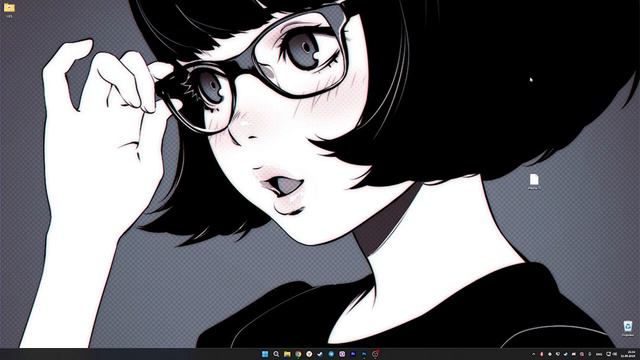Image resolution: width=640 pixels, height=360 pixels.
Task: Open Adobe Photoshop on the taskbar
Action: [364, 354]
